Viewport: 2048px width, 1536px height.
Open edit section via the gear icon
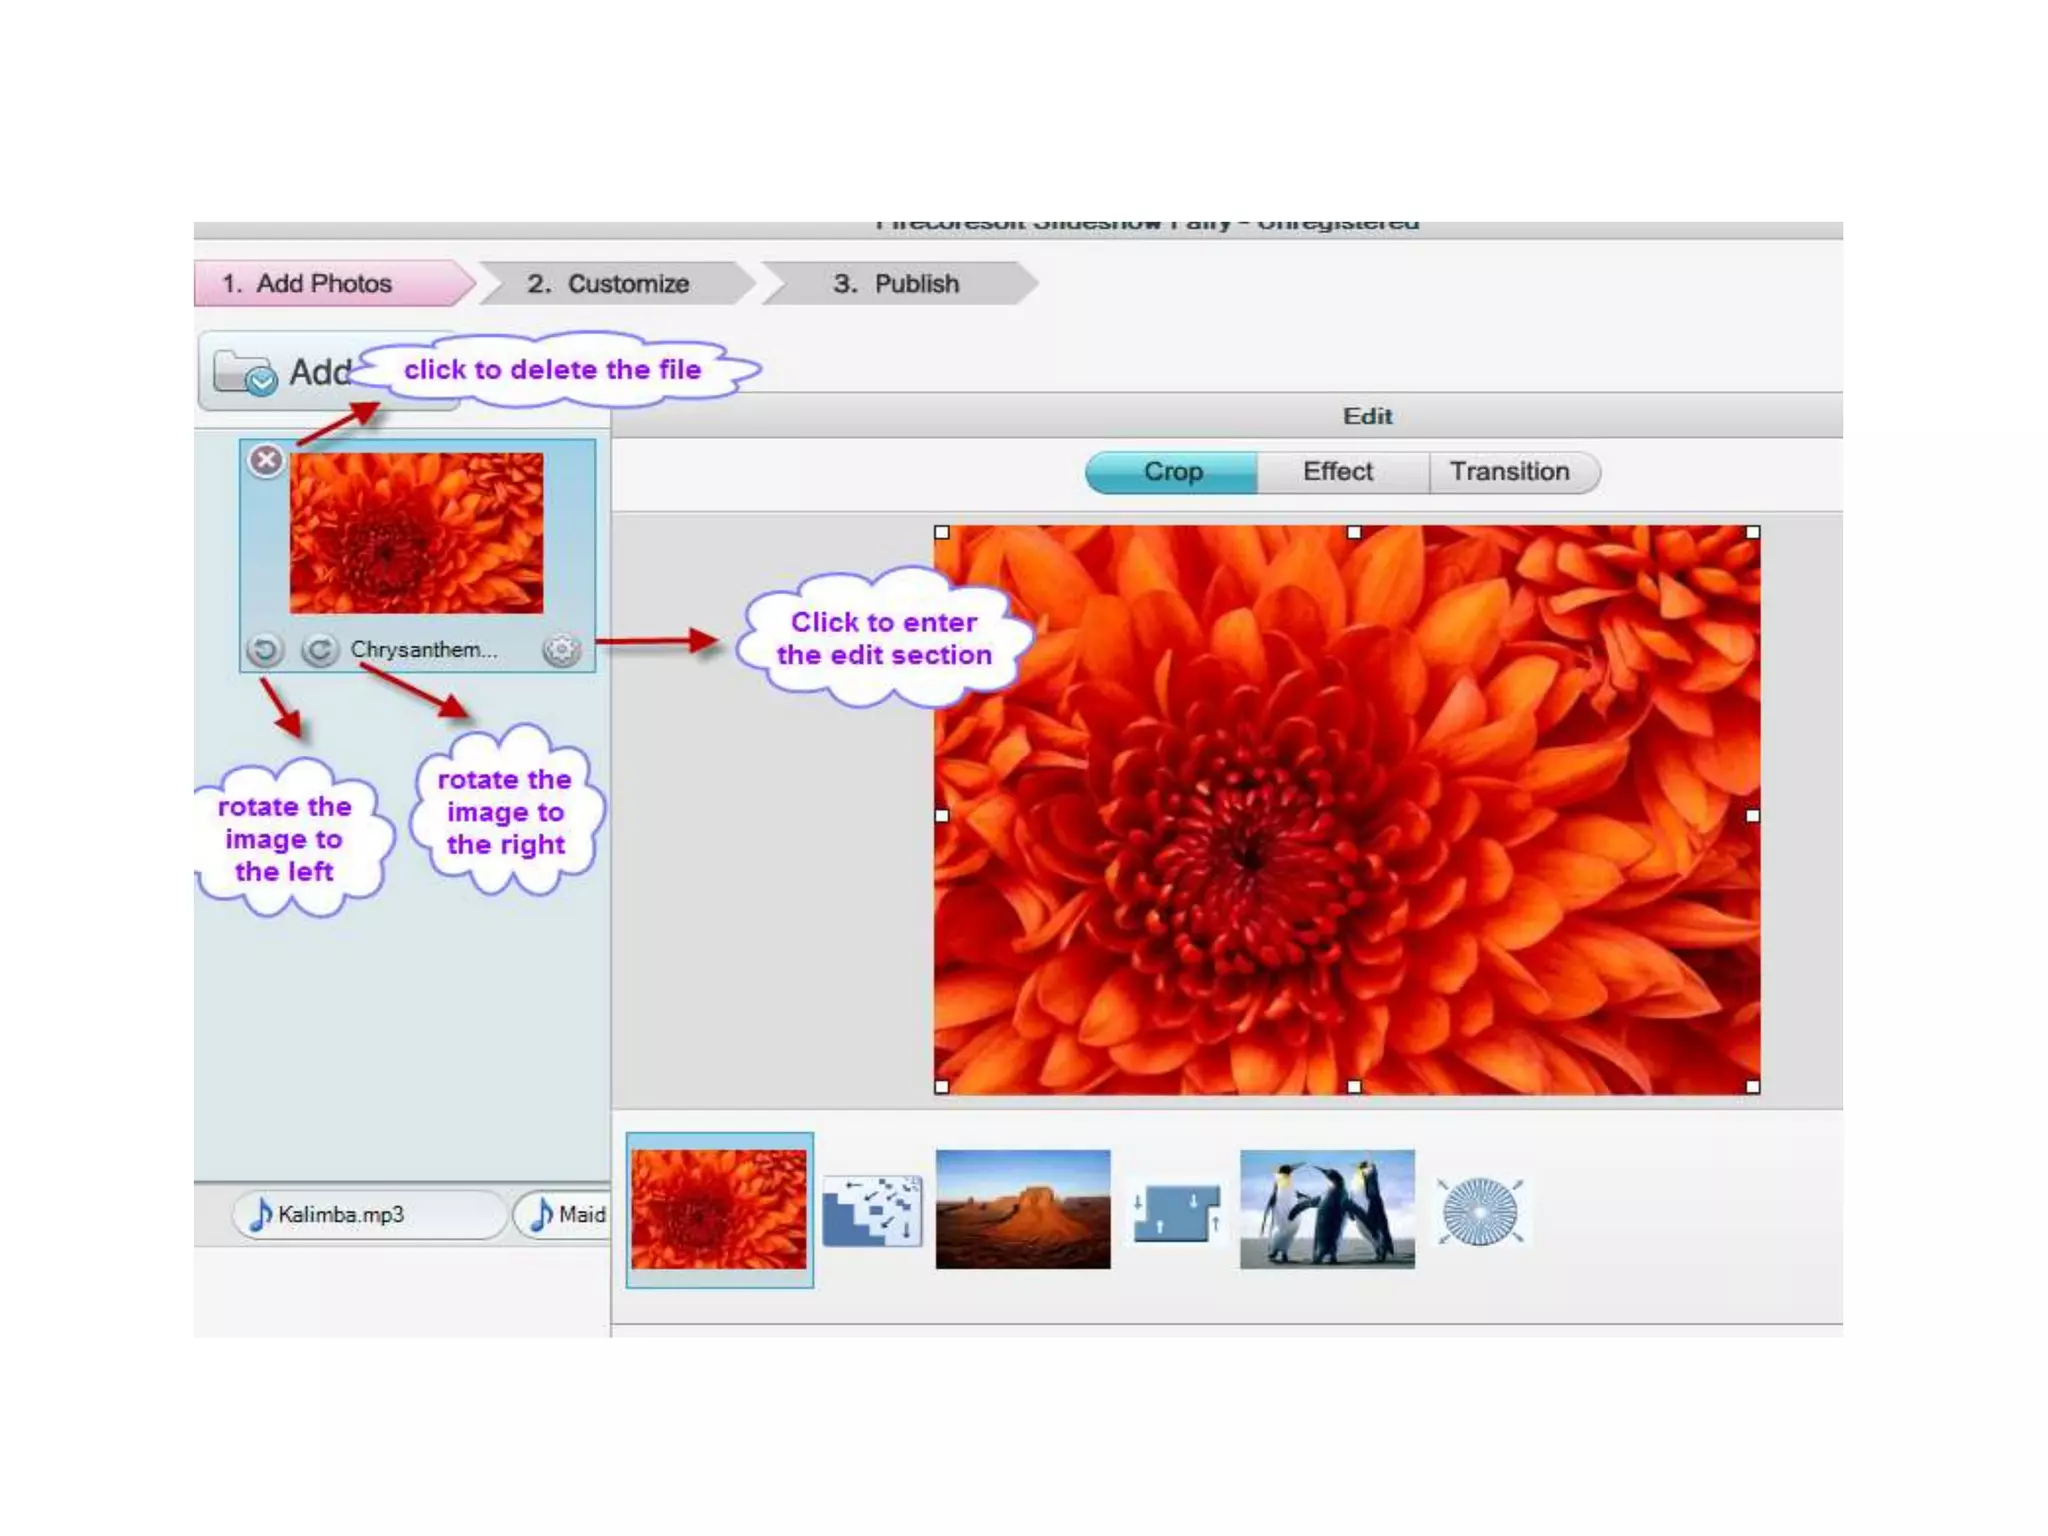click(561, 650)
